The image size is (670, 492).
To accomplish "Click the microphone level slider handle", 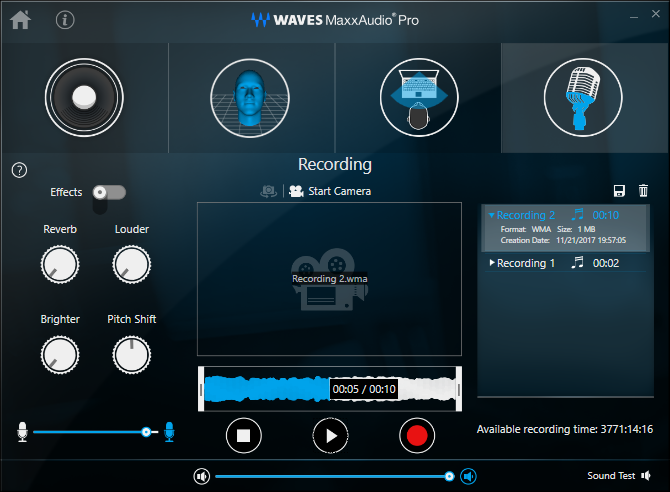I will point(146,432).
